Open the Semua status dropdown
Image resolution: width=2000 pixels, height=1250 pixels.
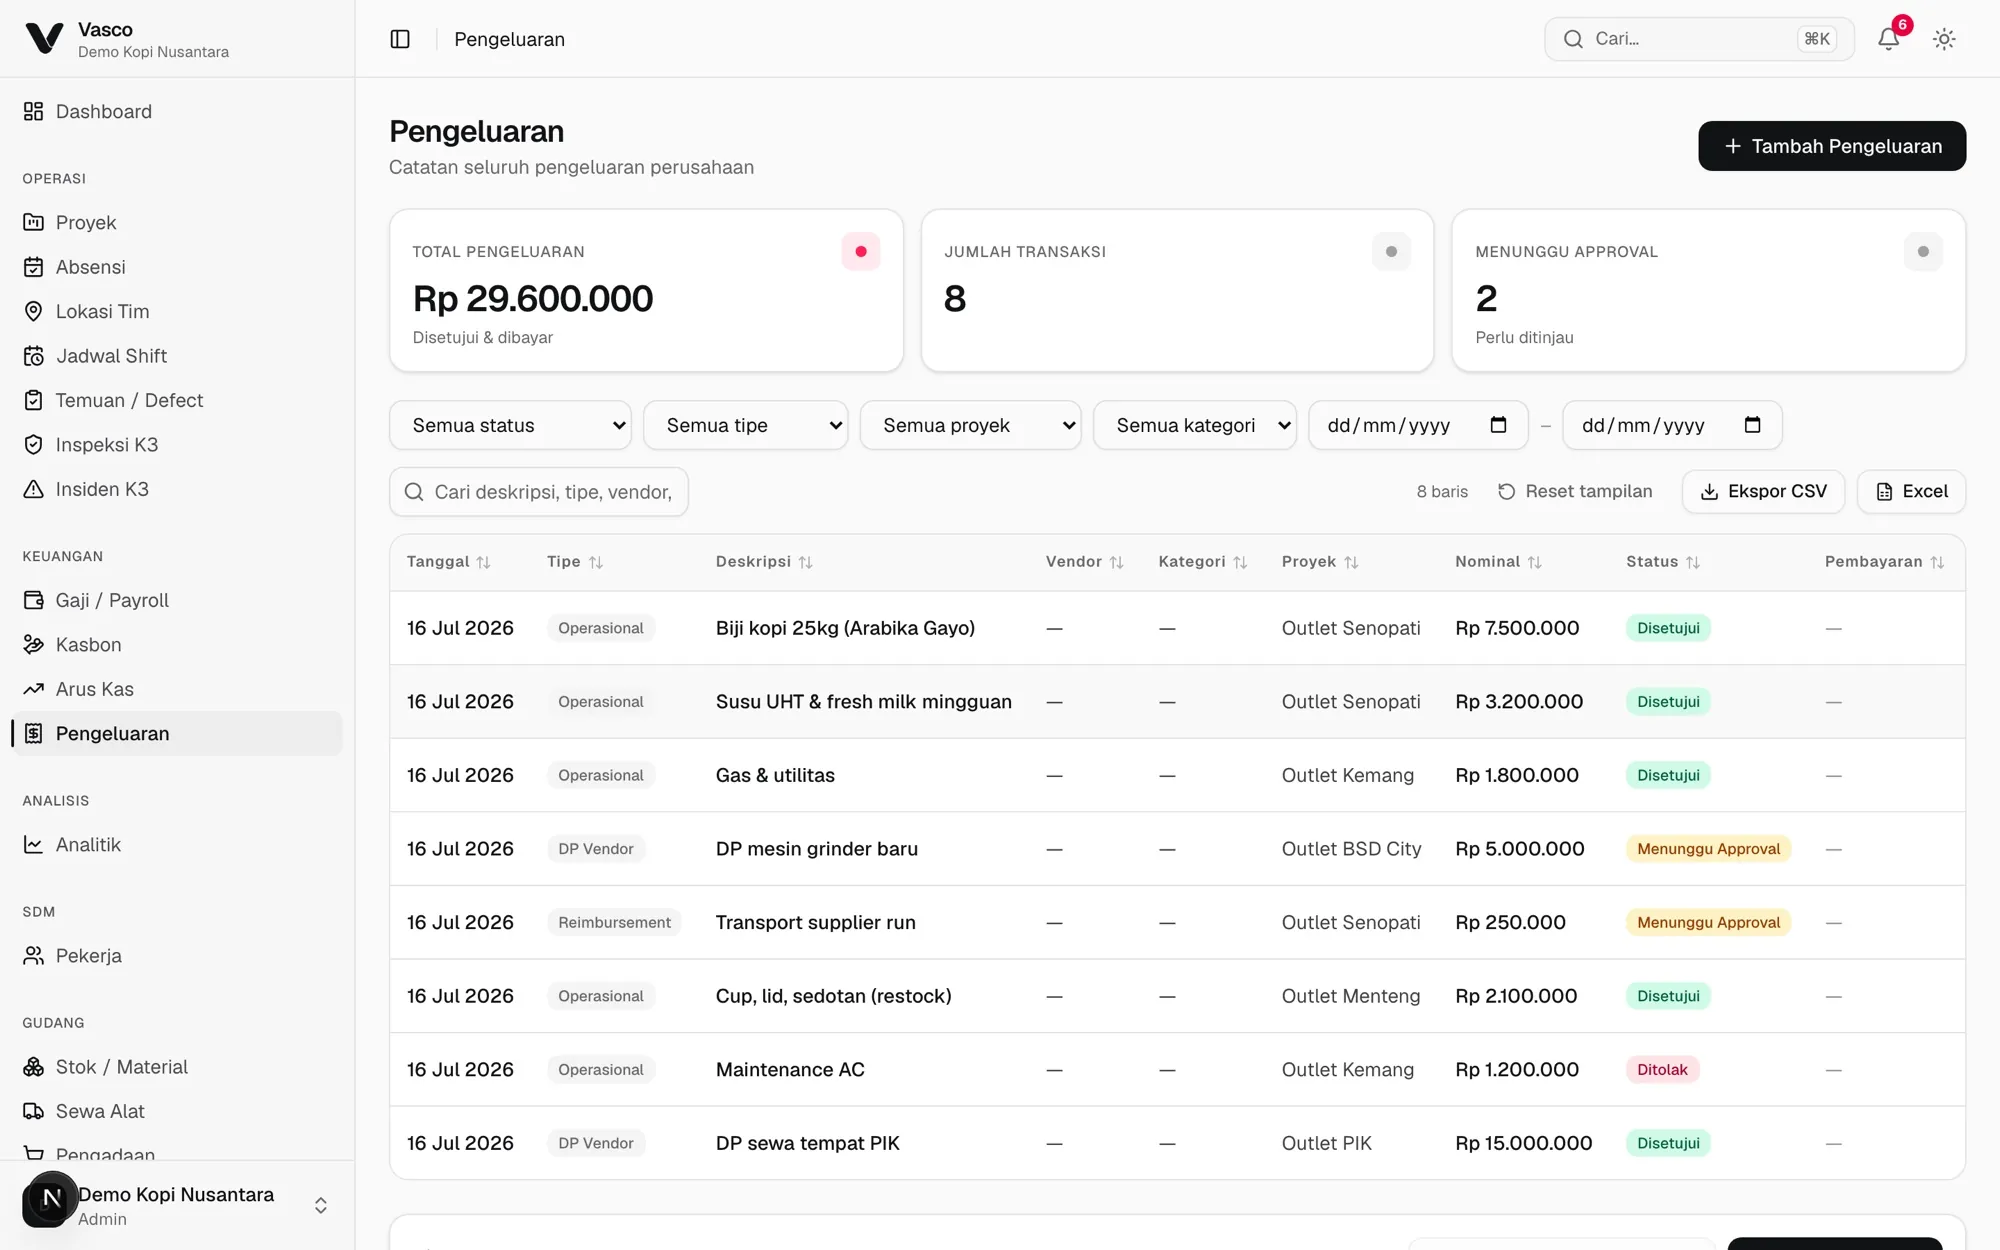[x=510, y=425]
